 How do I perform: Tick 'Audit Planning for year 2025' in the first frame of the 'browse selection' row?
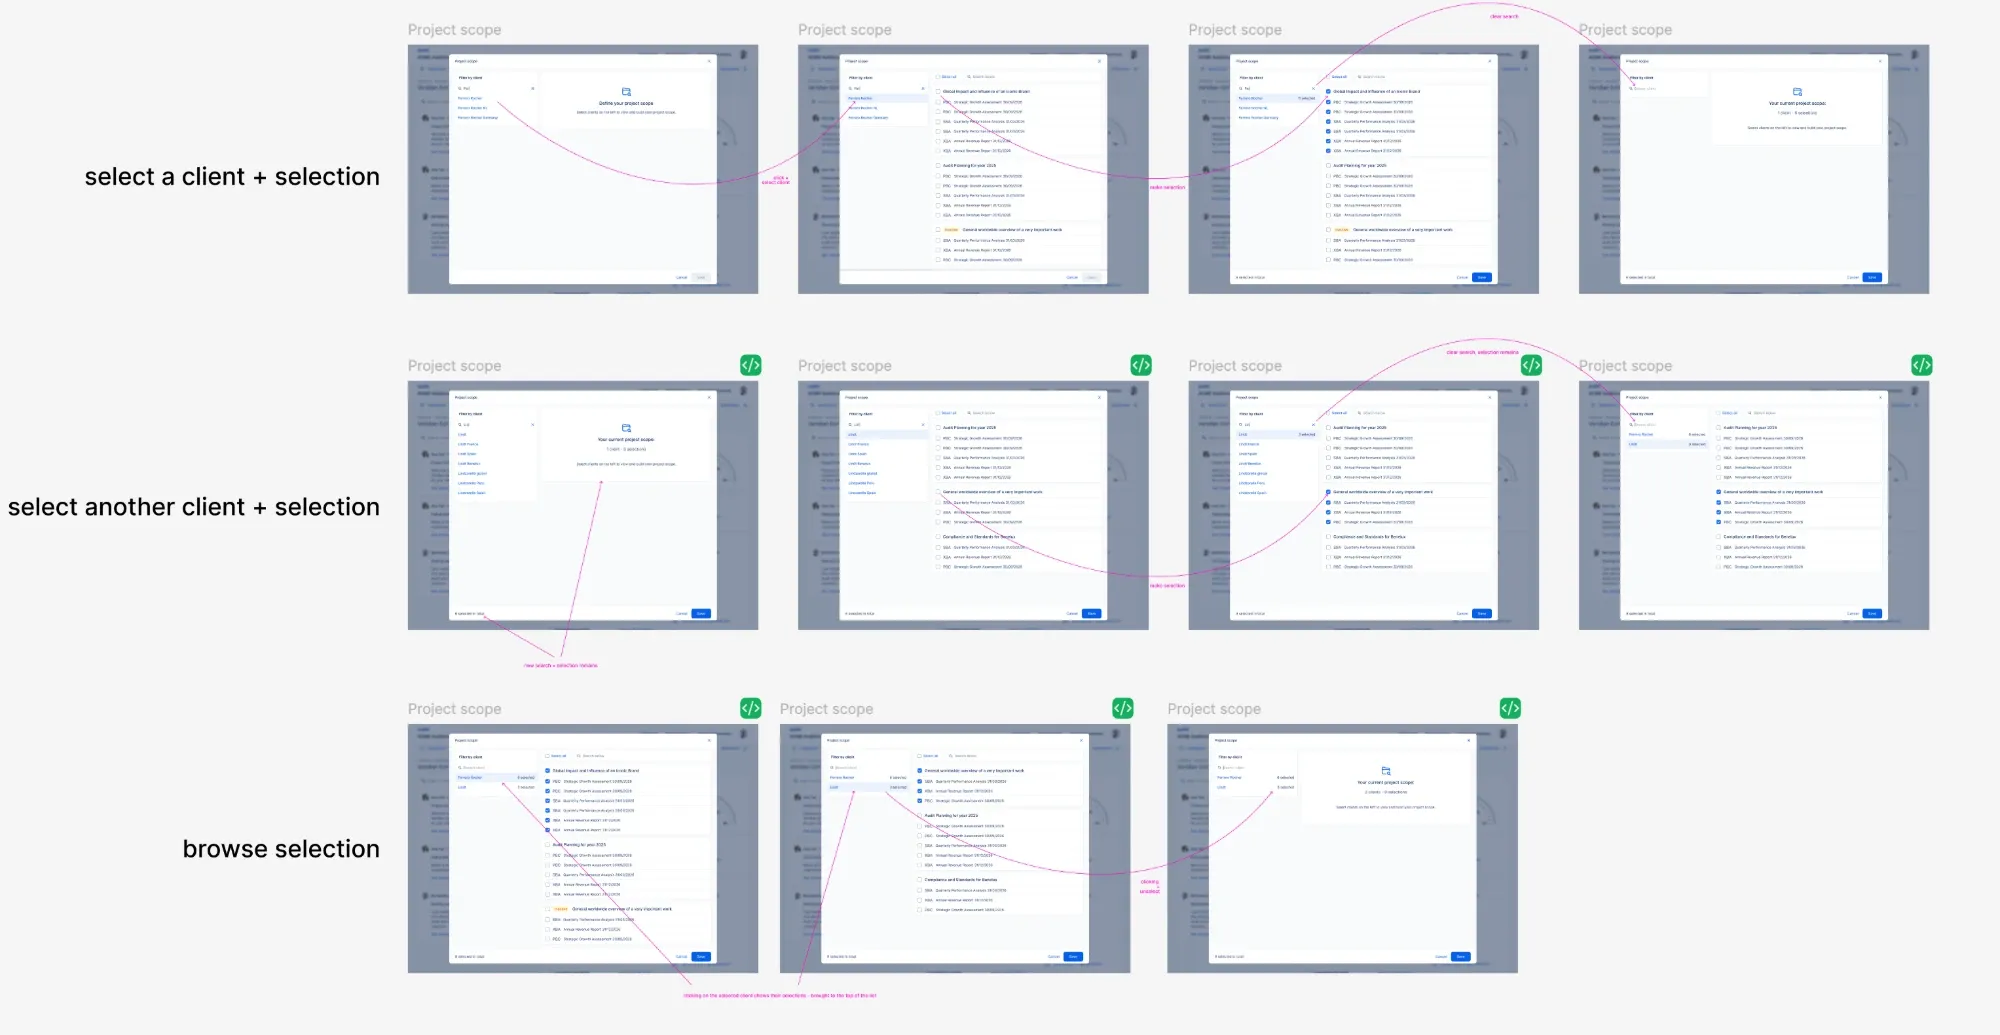point(548,845)
